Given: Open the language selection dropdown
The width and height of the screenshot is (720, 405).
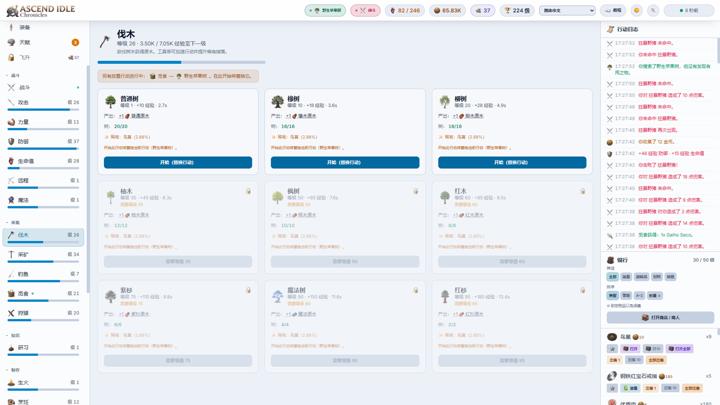Looking at the screenshot, I should (x=567, y=10).
